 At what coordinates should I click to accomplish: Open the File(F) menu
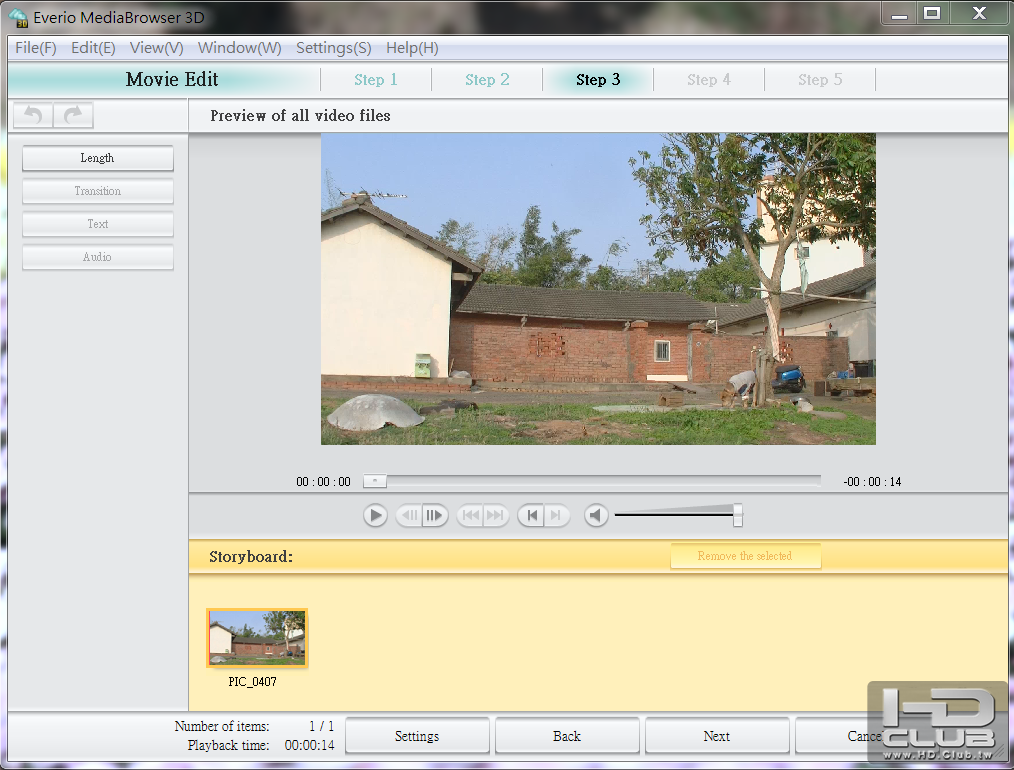(36, 48)
